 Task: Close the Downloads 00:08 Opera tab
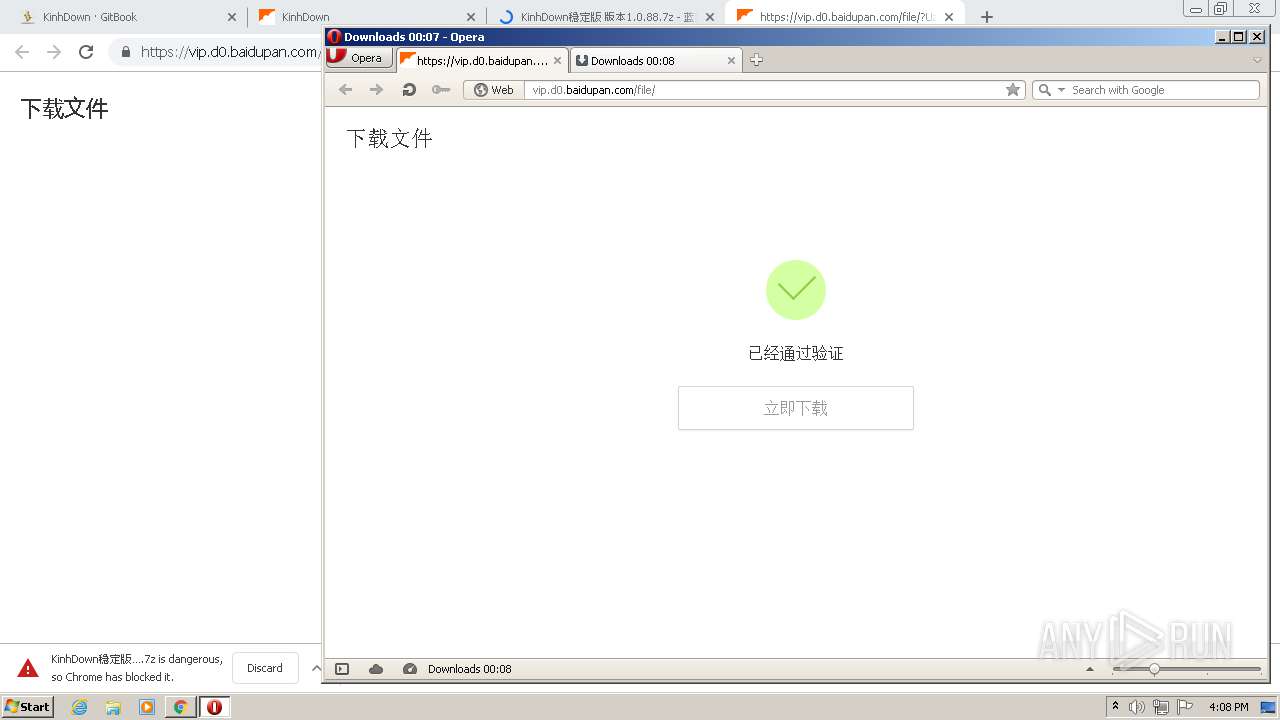pos(731,60)
